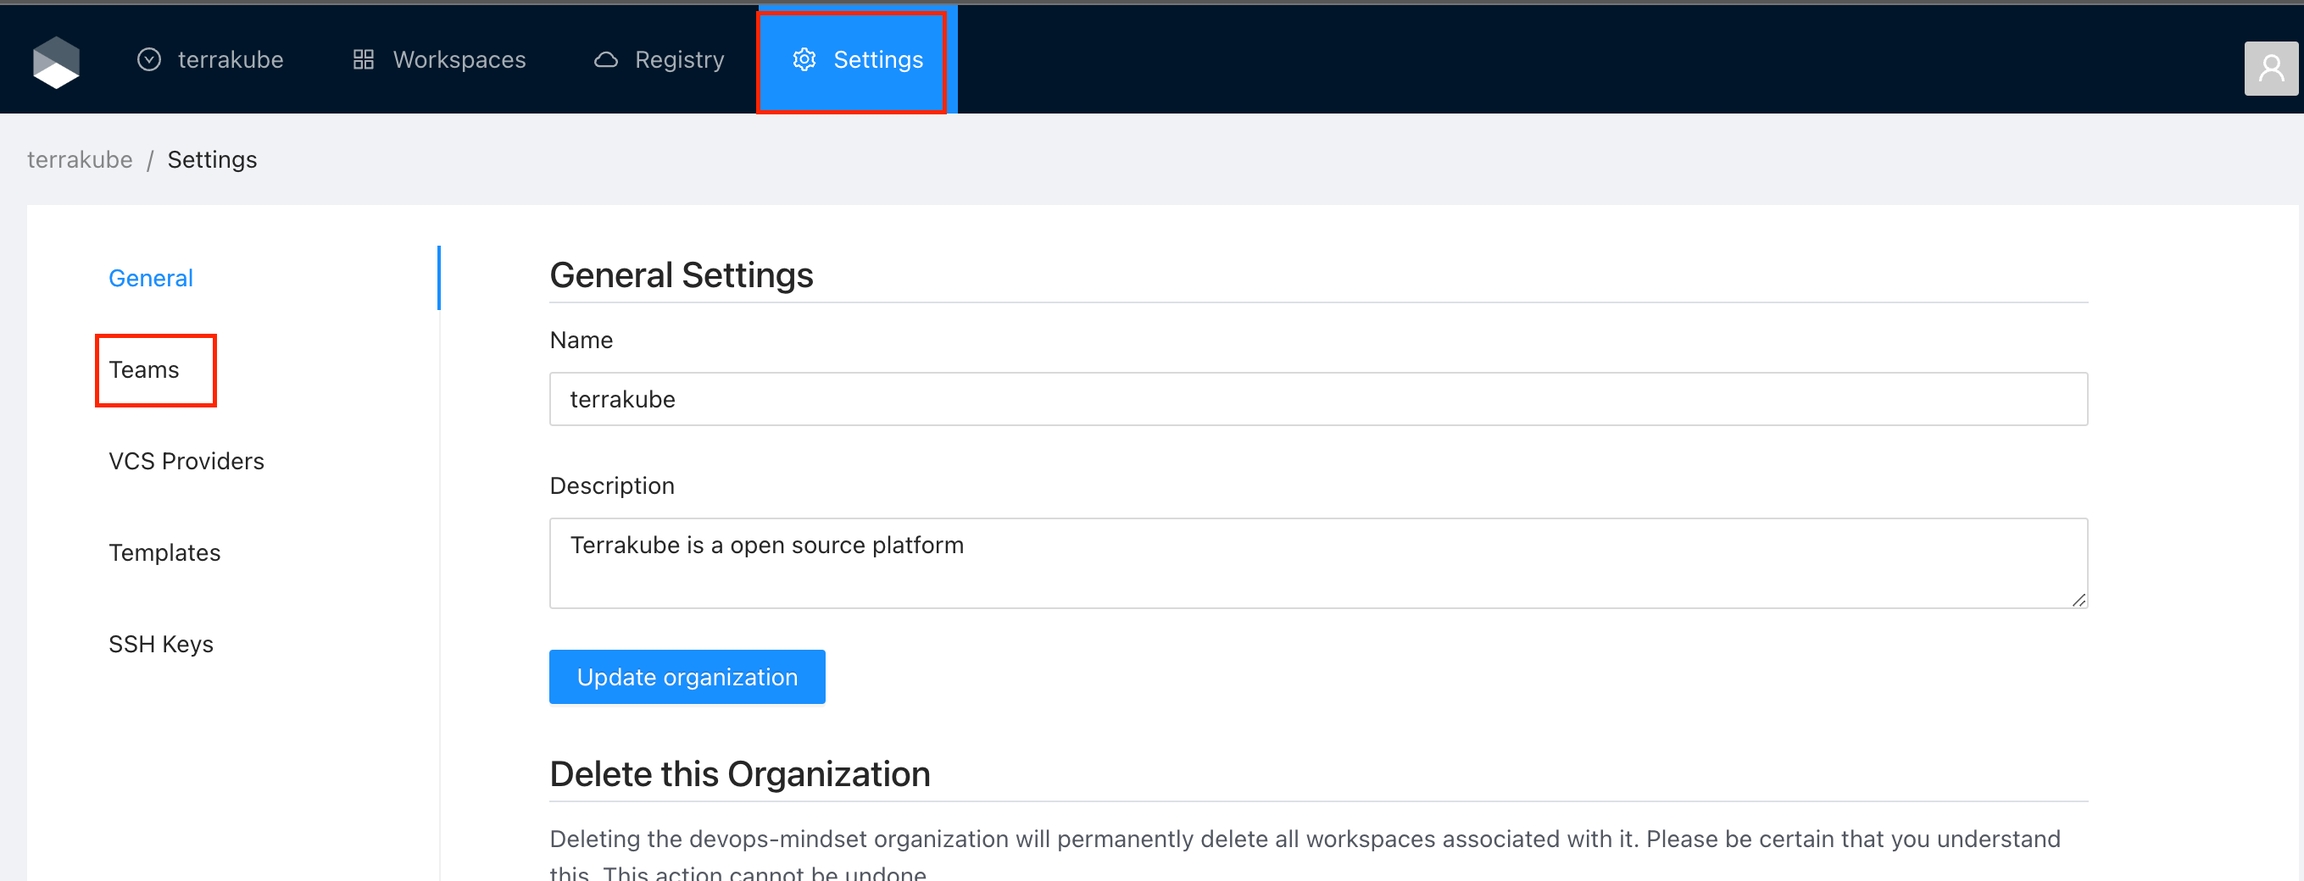
Task: Select the Settings menu label
Action: (878, 60)
